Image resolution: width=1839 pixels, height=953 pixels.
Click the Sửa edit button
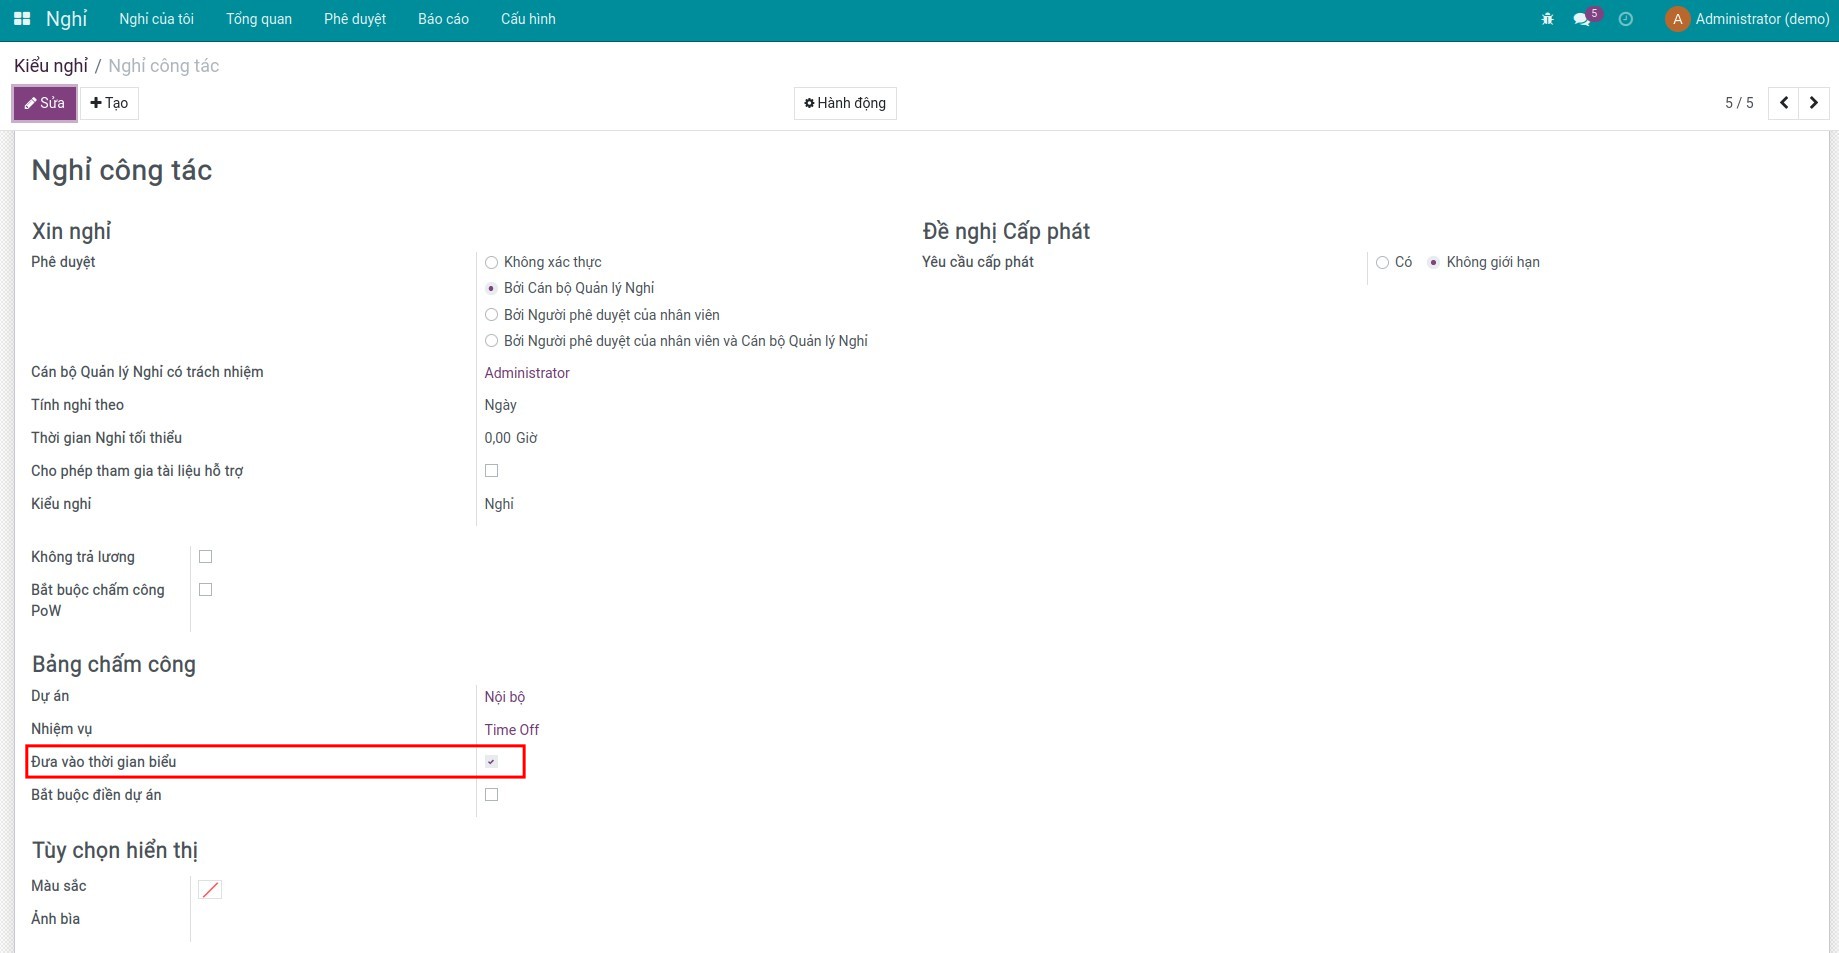coord(45,103)
